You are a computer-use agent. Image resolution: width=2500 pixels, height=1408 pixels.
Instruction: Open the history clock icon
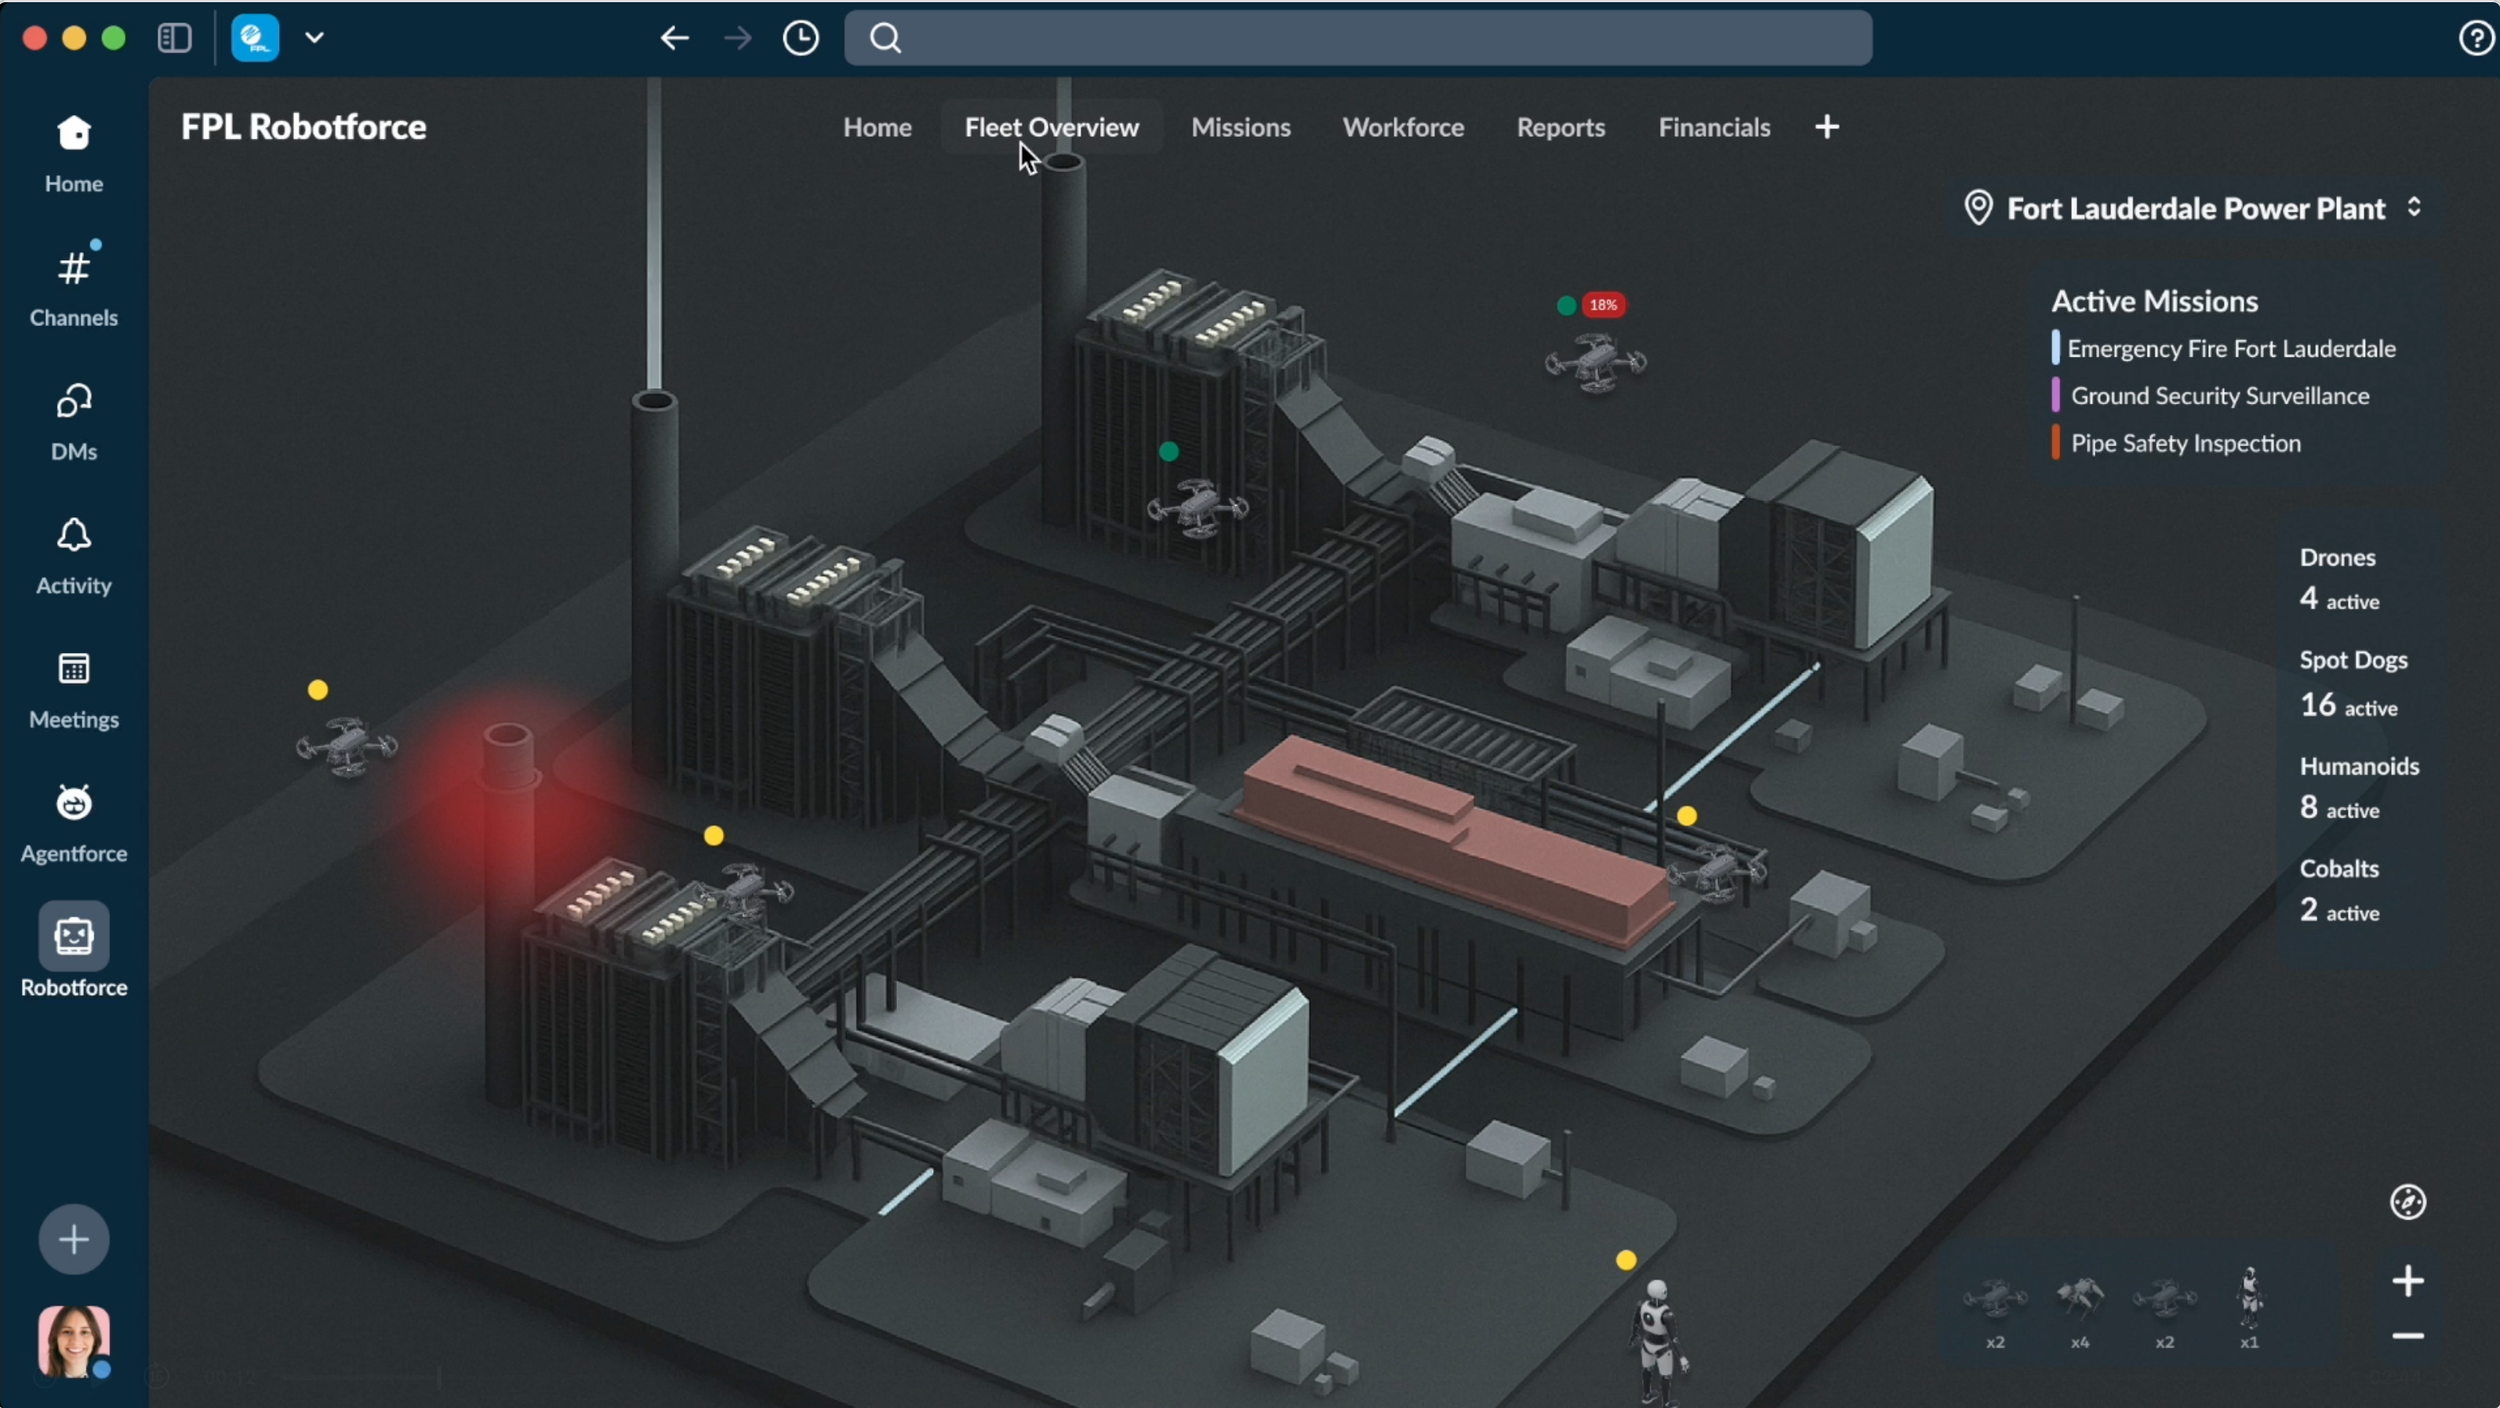pos(801,38)
